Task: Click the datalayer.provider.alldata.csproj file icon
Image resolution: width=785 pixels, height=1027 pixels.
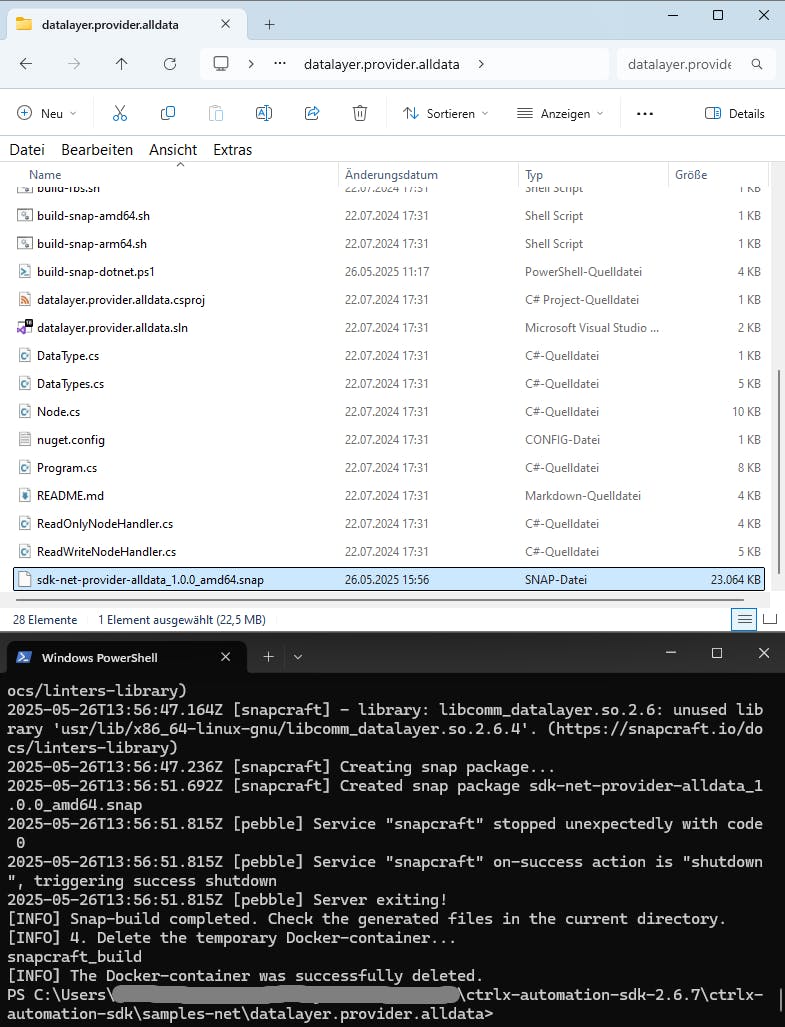Action: 24,299
